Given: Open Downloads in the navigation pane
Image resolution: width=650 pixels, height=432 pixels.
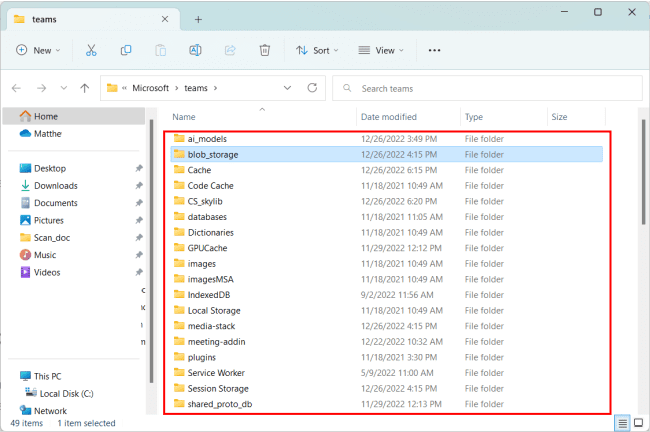Looking at the screenshot, I should pos(55,185).
